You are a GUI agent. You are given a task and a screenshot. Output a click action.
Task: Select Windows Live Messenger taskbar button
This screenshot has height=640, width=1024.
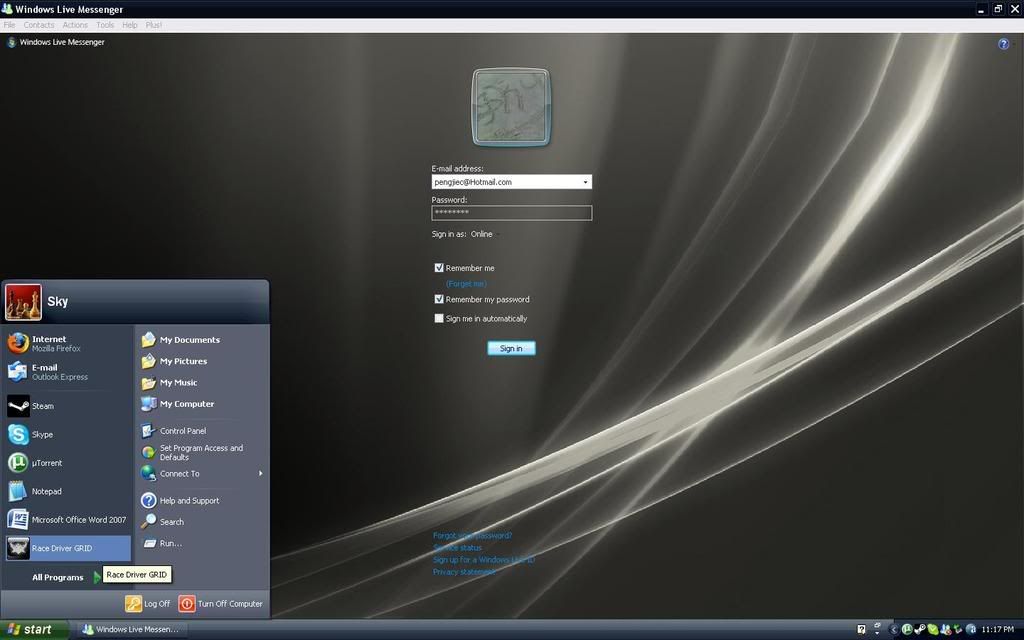pos(132,630)
